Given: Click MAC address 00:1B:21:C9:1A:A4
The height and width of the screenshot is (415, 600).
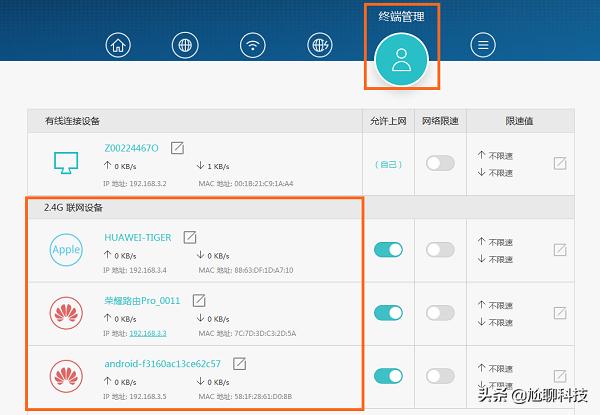Looking at the screenshot, I should point(264,184).
